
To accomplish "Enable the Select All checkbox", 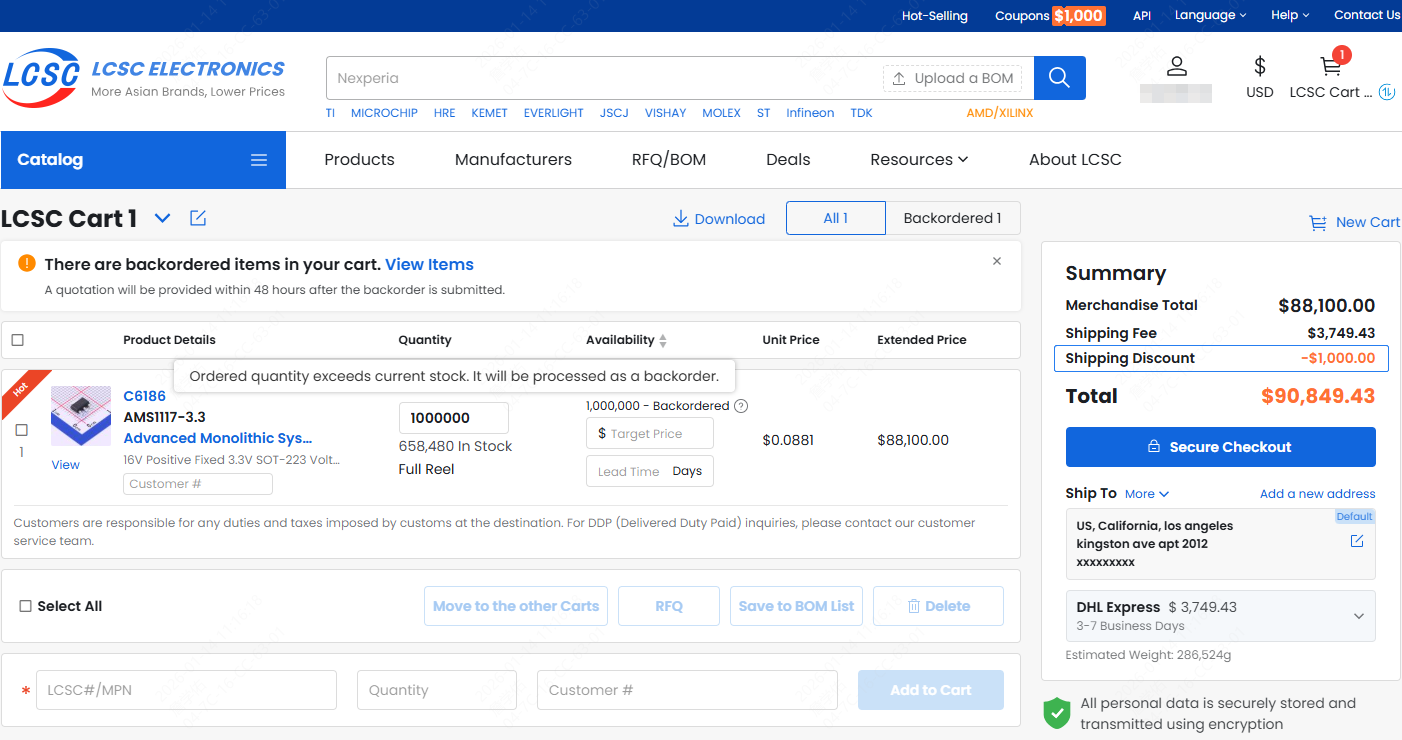I will pos(26,606).
